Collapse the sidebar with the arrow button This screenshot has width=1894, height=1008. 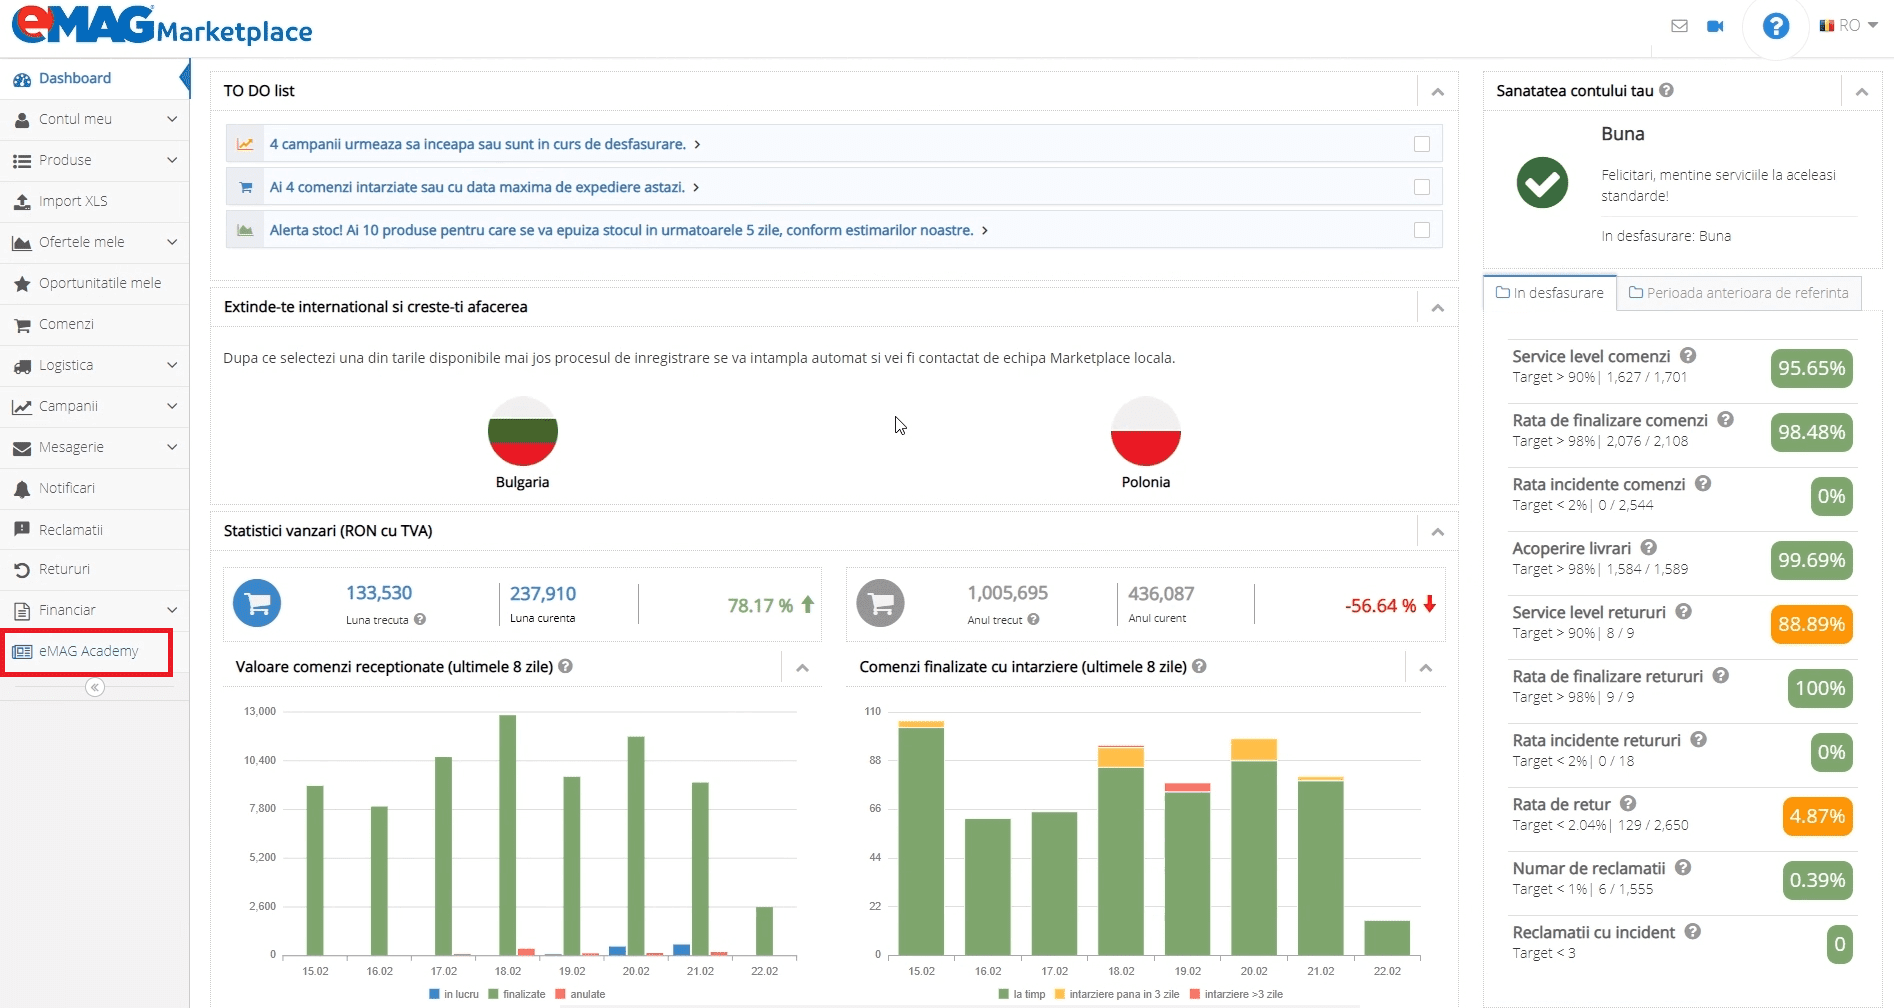point(95,687)
